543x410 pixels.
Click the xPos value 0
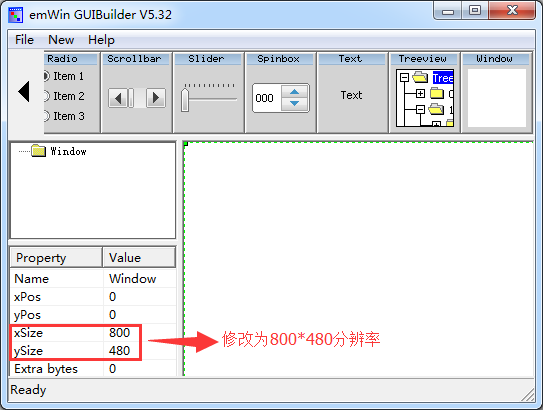[140, 297]
